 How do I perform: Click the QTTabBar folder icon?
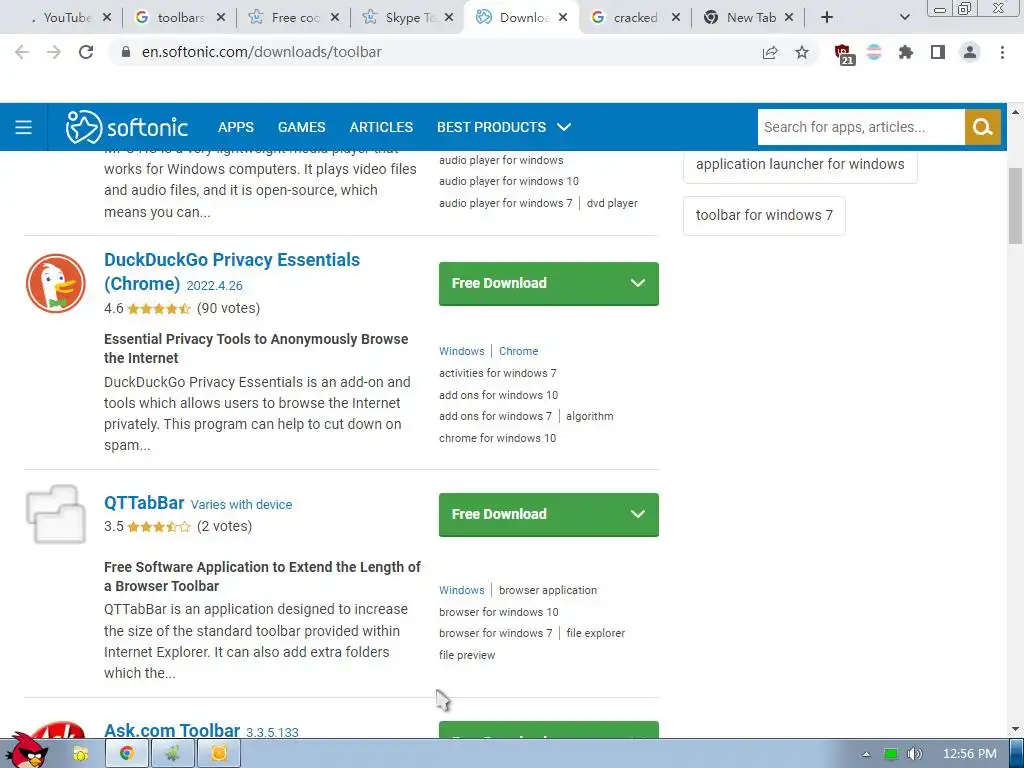[x=56, y=514]
